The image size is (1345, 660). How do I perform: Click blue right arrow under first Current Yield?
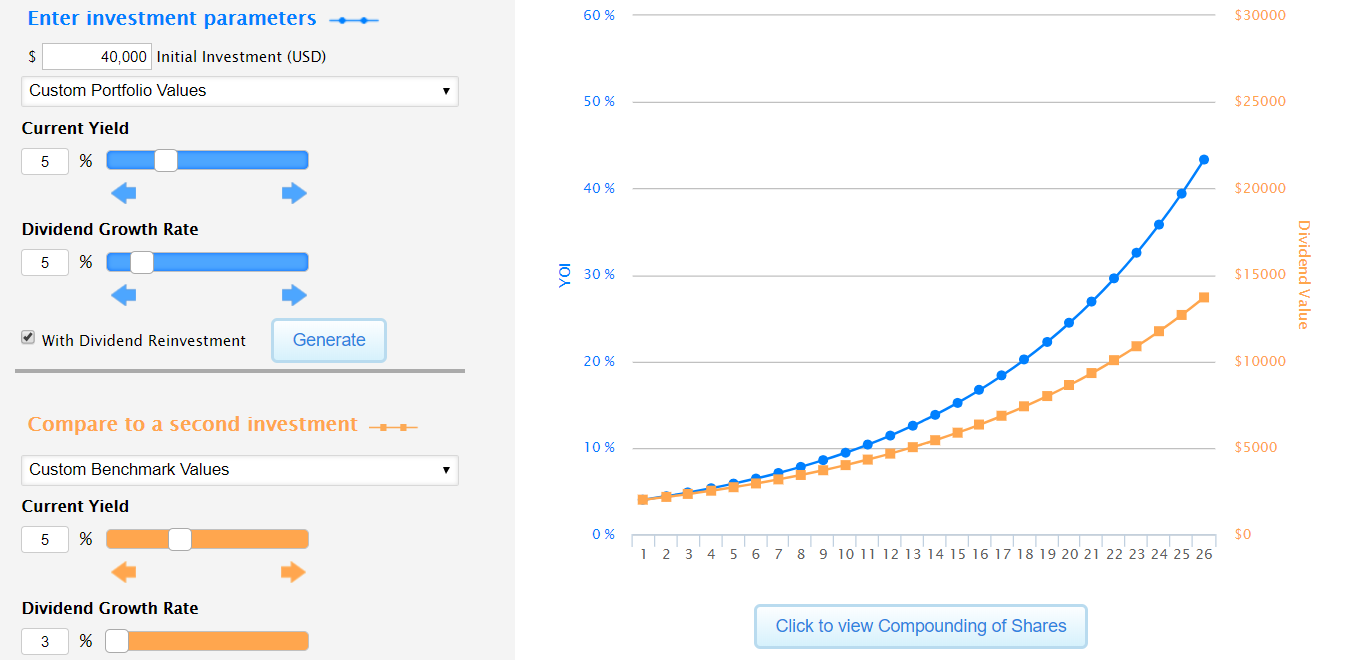(294, 193)
